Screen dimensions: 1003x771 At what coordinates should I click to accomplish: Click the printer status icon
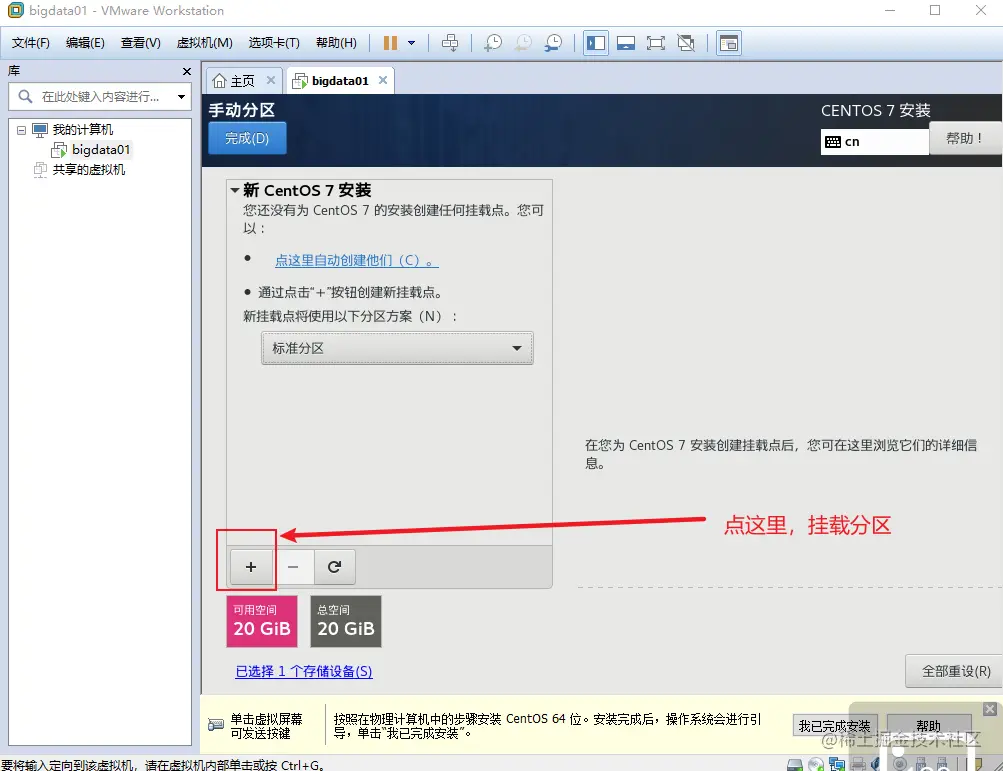[858, 765]
